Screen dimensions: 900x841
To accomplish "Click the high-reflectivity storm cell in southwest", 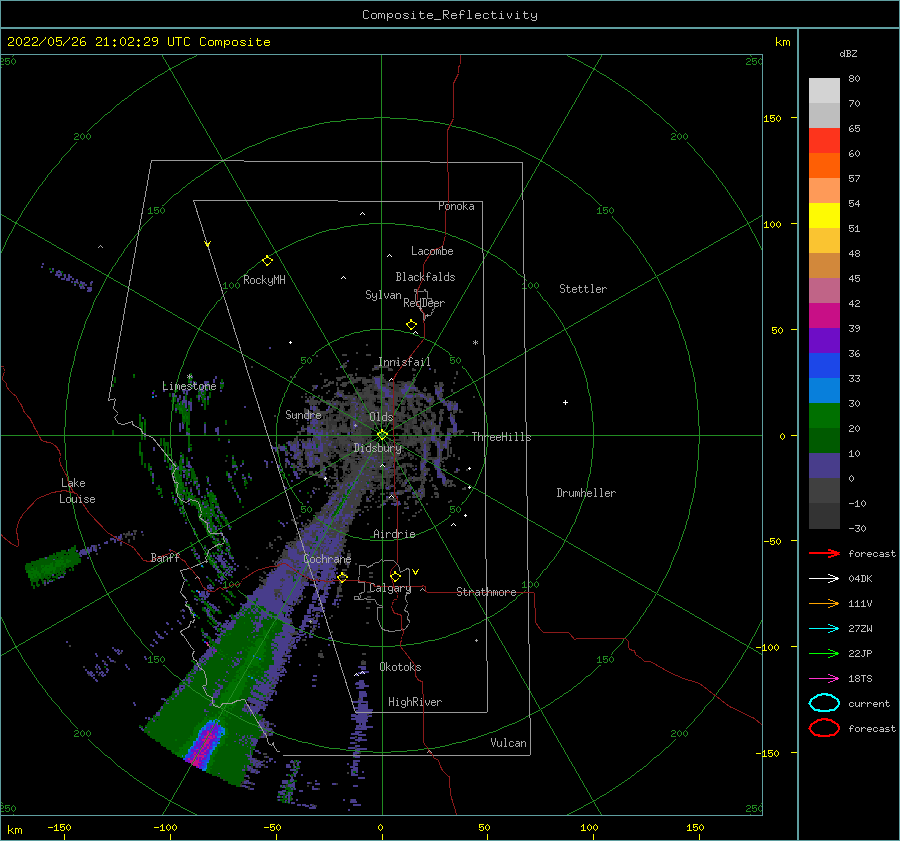I will [x=203, y=744].
